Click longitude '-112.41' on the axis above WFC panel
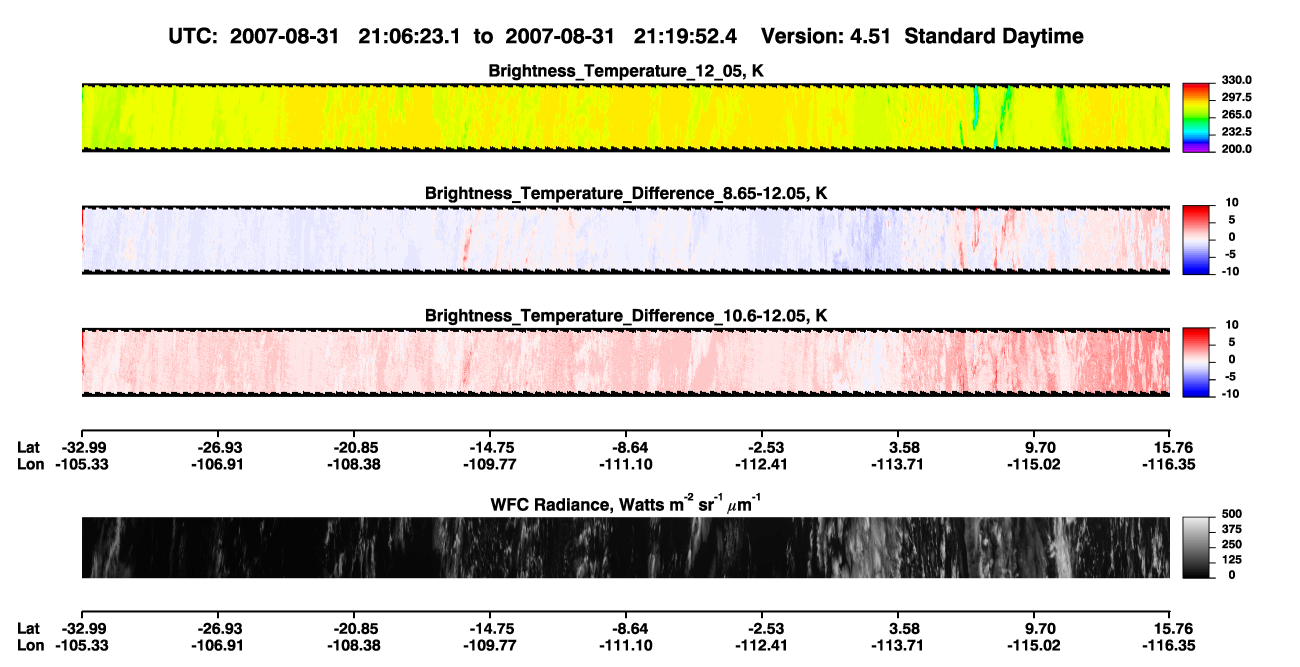 762,464
